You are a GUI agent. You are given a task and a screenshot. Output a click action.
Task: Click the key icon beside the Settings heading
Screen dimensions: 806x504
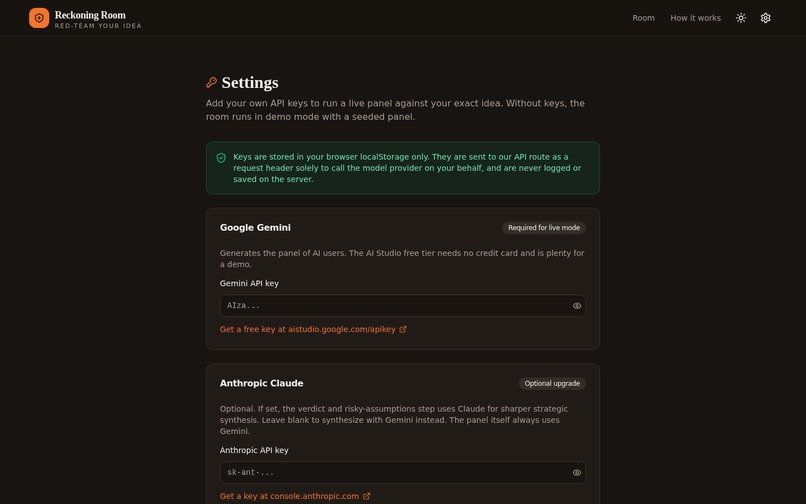tap(211, 82)
